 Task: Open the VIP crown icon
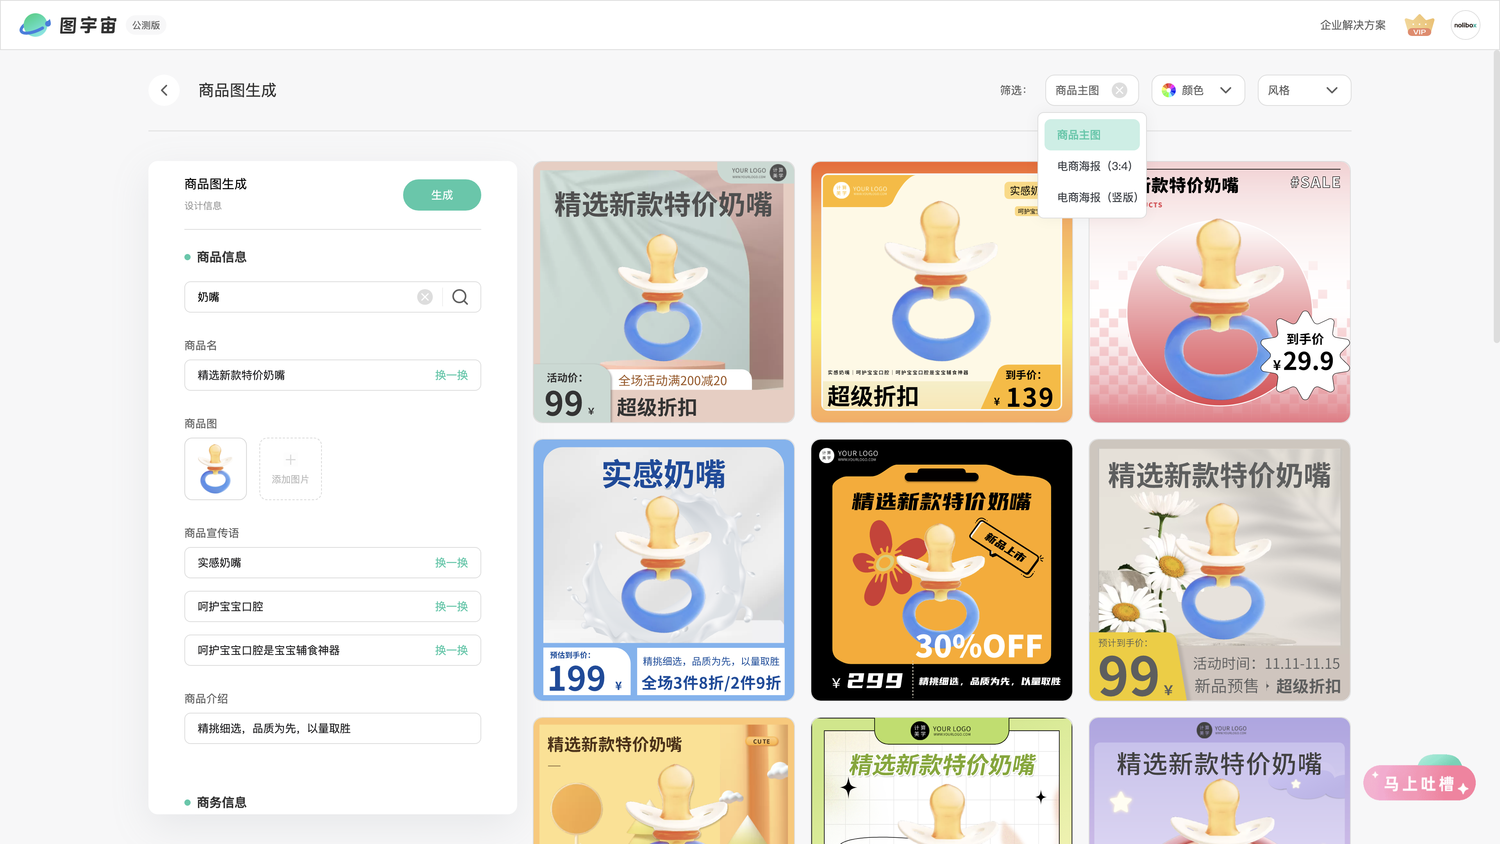(1419, 25)
